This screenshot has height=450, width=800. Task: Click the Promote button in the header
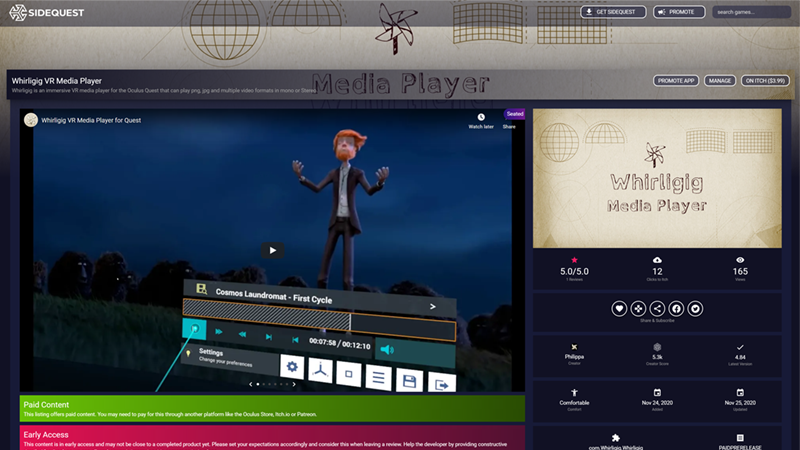click(679, 12)
